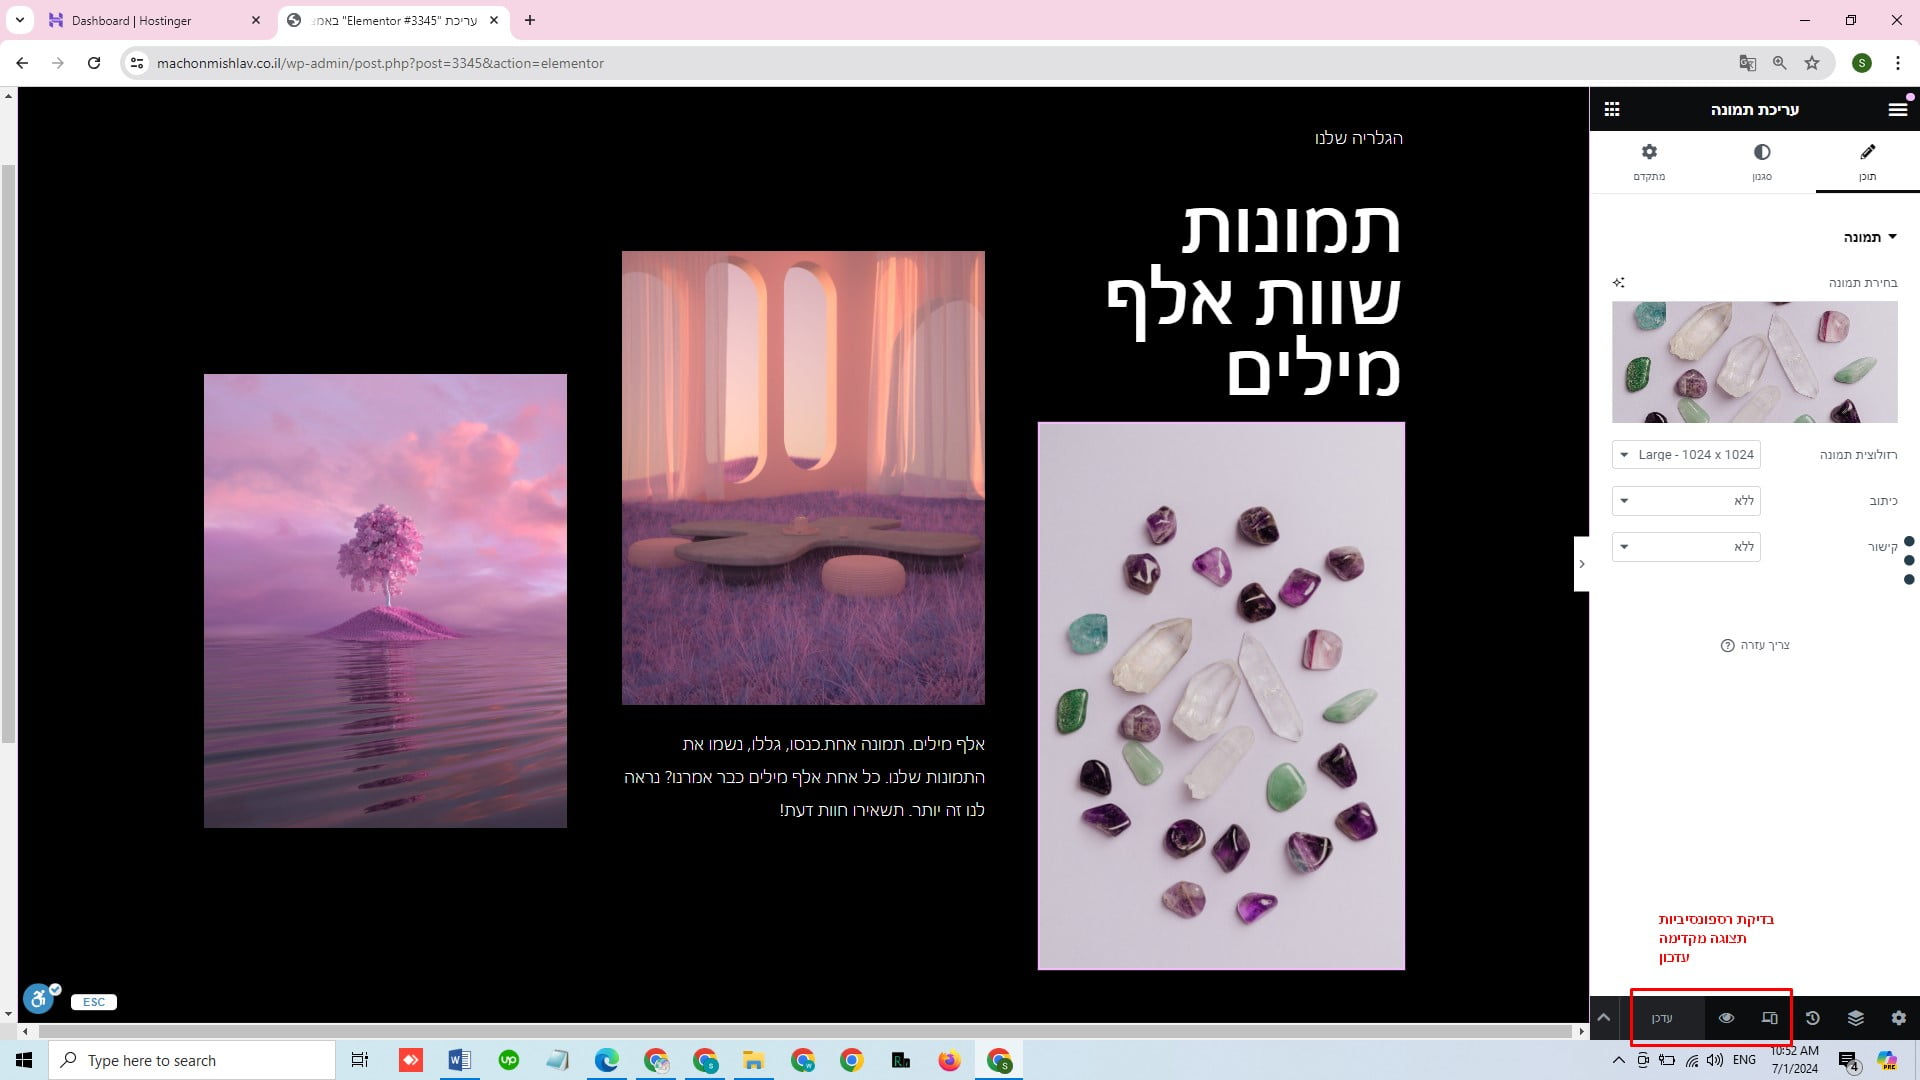
Task: Click the crystals image thumbnail in panel
Action: 1754,362
